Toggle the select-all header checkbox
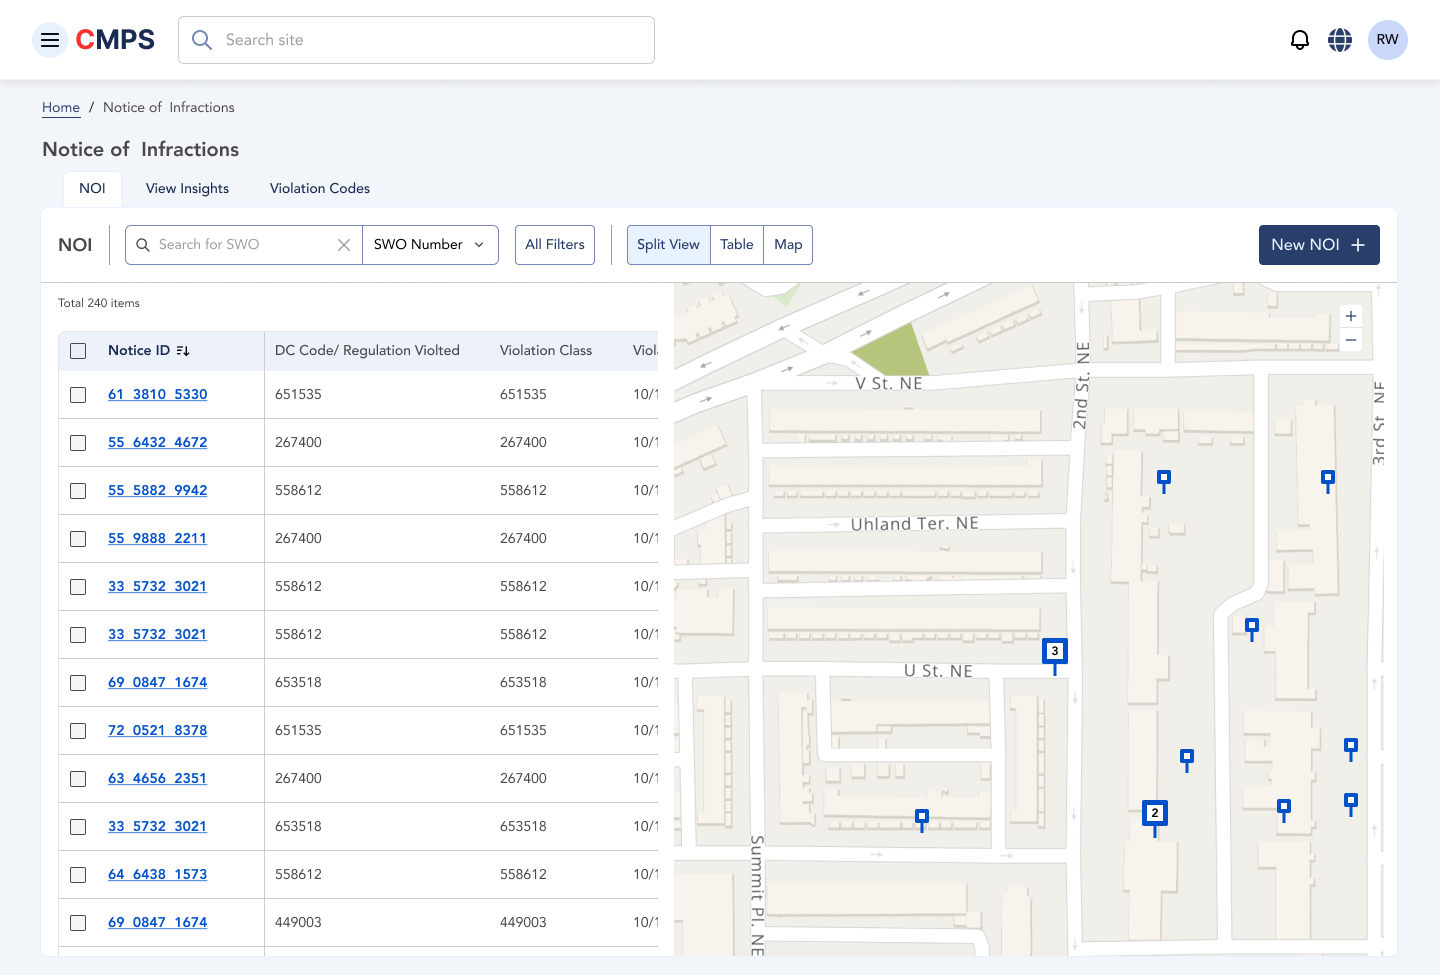Screen dimensions: 1440x975 (78, 351)
